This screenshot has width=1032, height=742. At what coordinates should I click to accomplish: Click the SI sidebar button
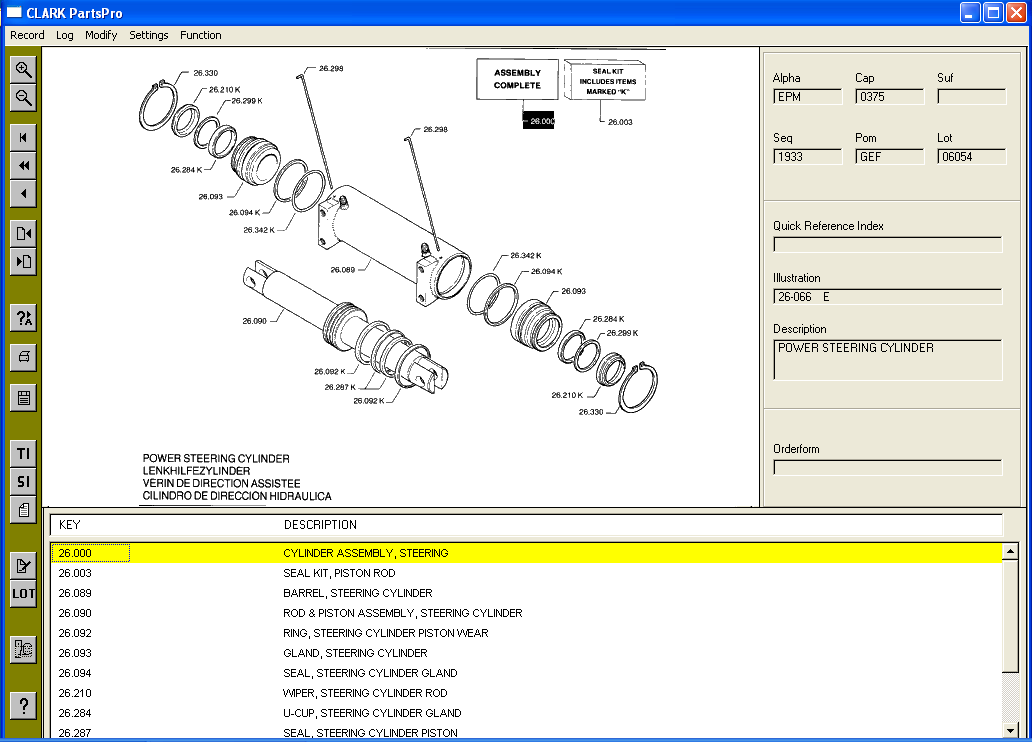(24, 482)
